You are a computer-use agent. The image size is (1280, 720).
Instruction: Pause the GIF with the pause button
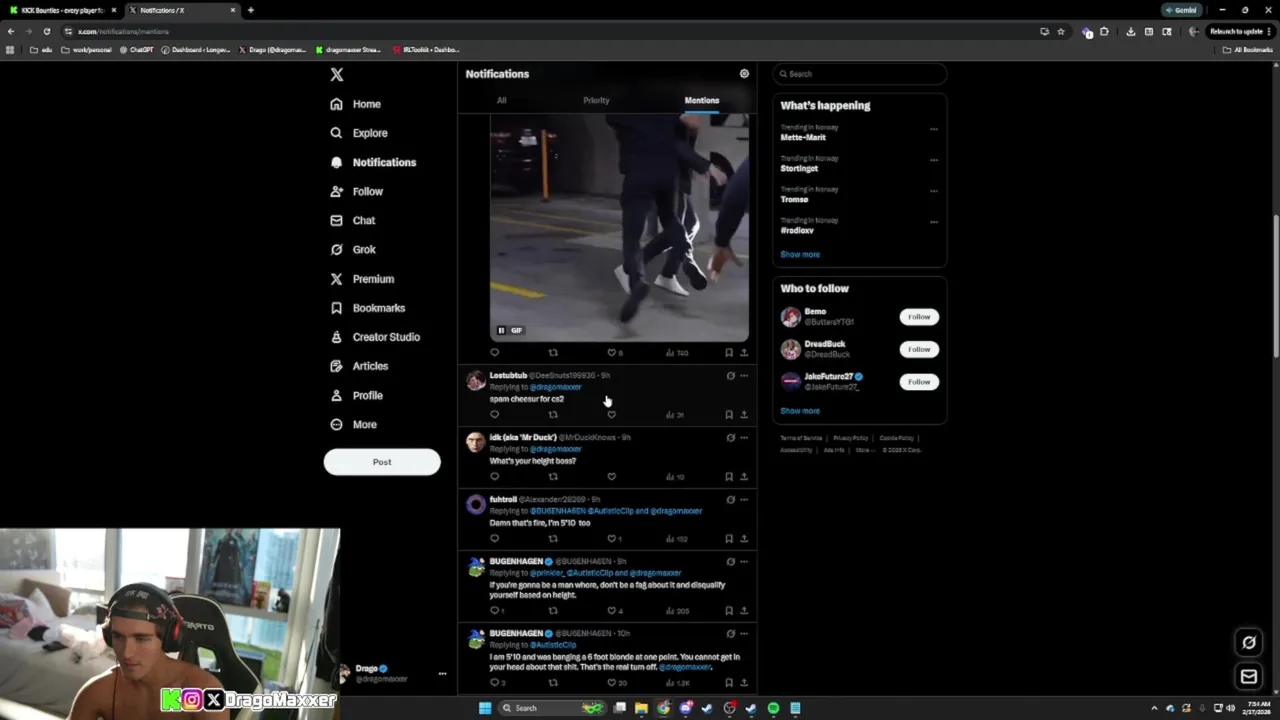pos(501,330)
